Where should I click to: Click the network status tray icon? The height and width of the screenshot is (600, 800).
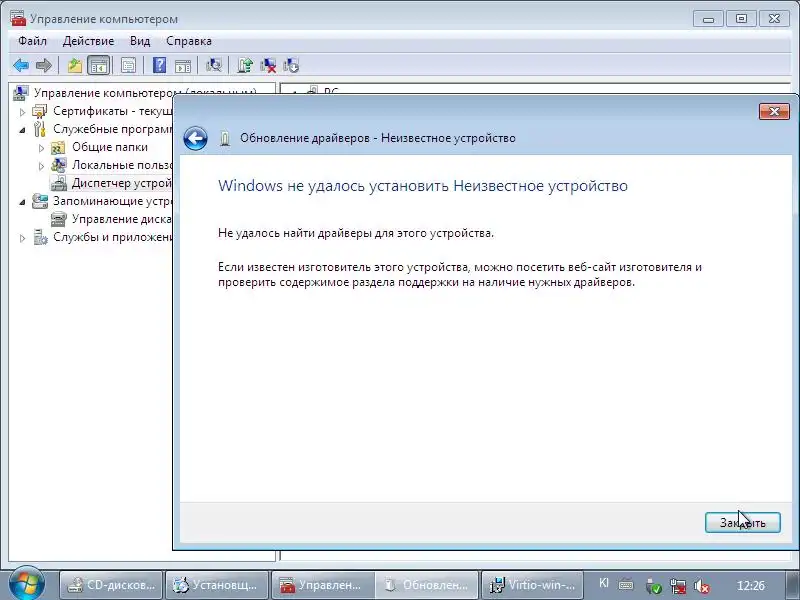(x=678, y=586)
